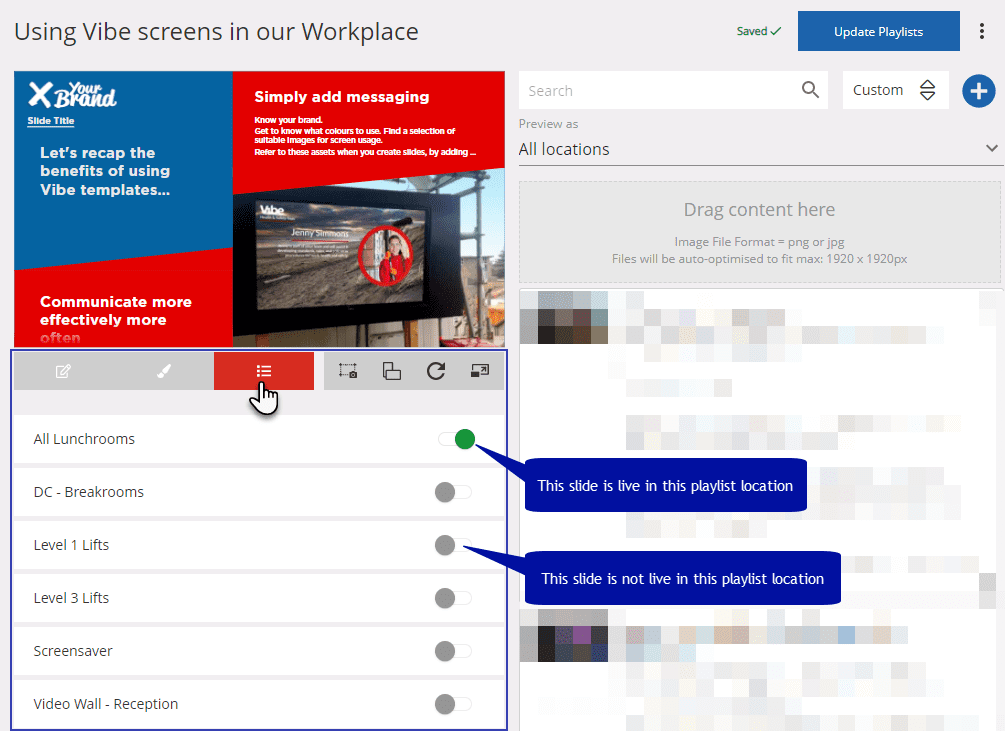Click the 'Video Wall - Reception' playlist name
1005x731 pixels.
tap(106, 704)
